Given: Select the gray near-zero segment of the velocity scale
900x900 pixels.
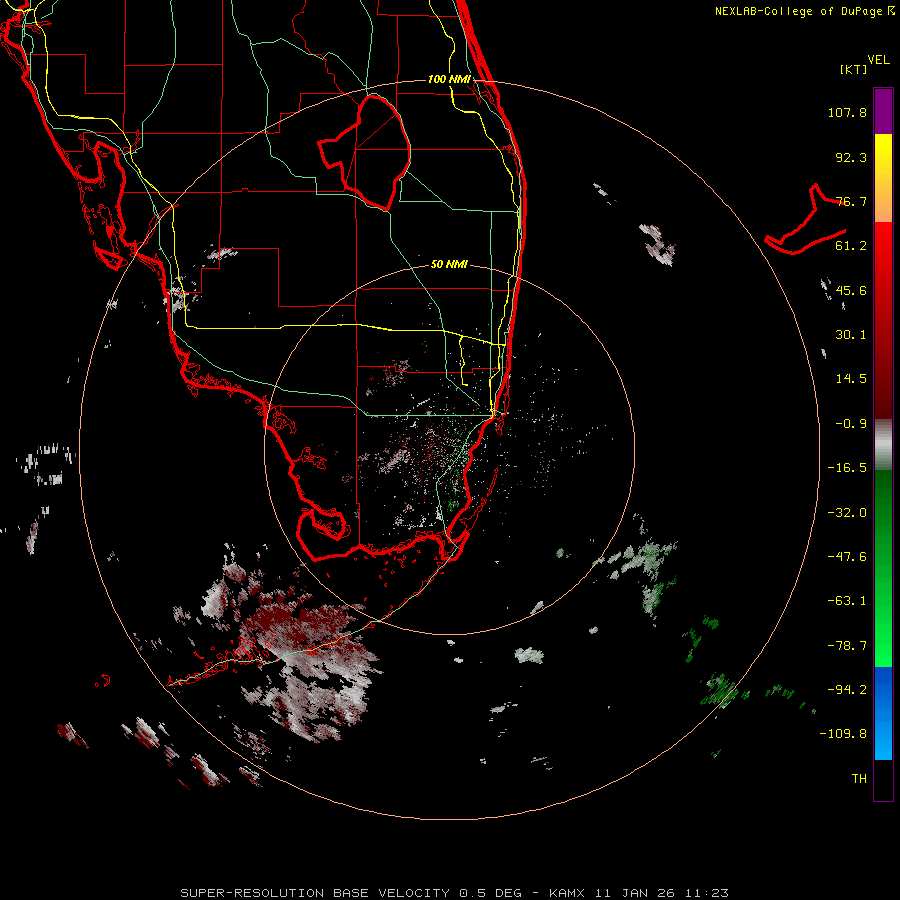Looking at the screenshot, I should 883,445.
